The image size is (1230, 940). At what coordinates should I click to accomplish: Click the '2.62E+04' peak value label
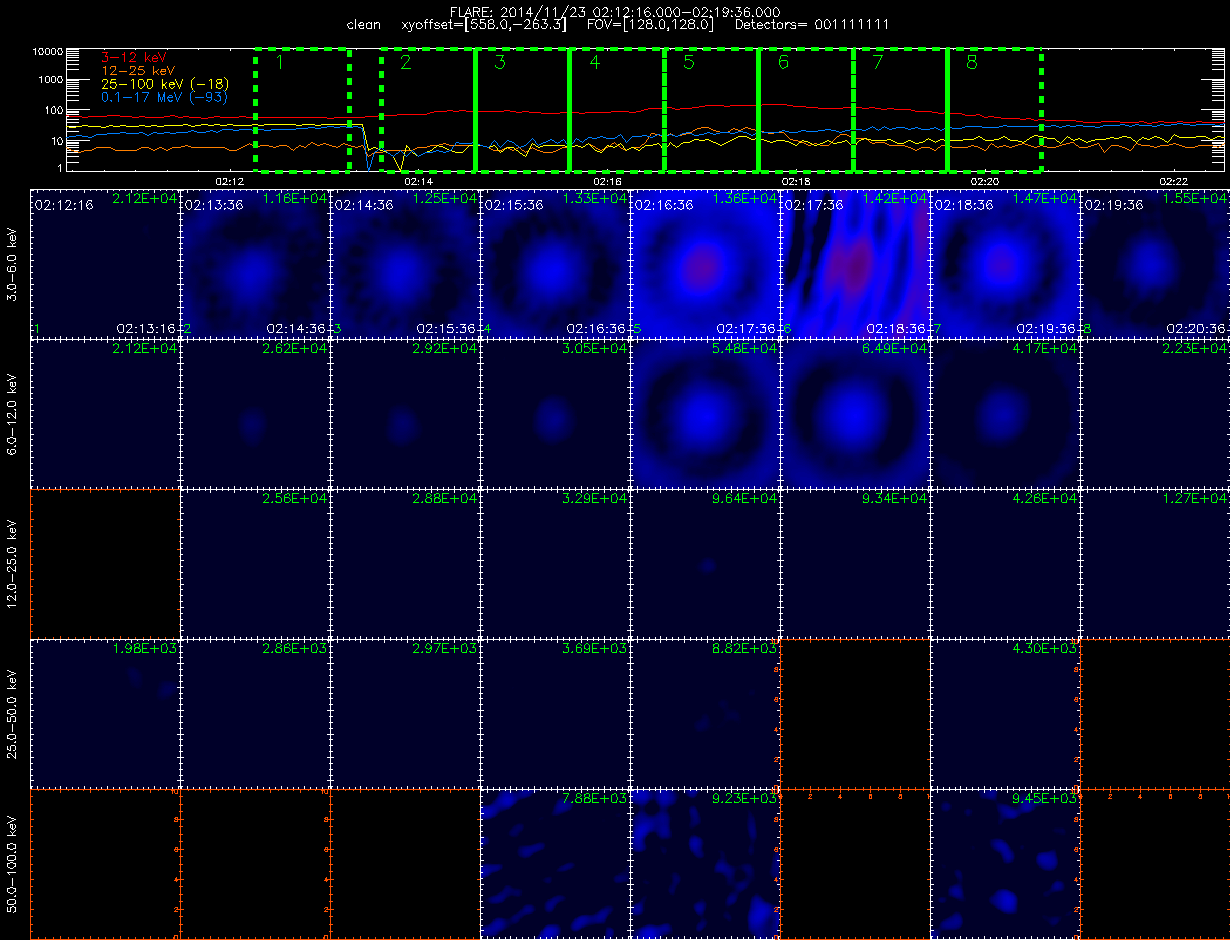295,349
